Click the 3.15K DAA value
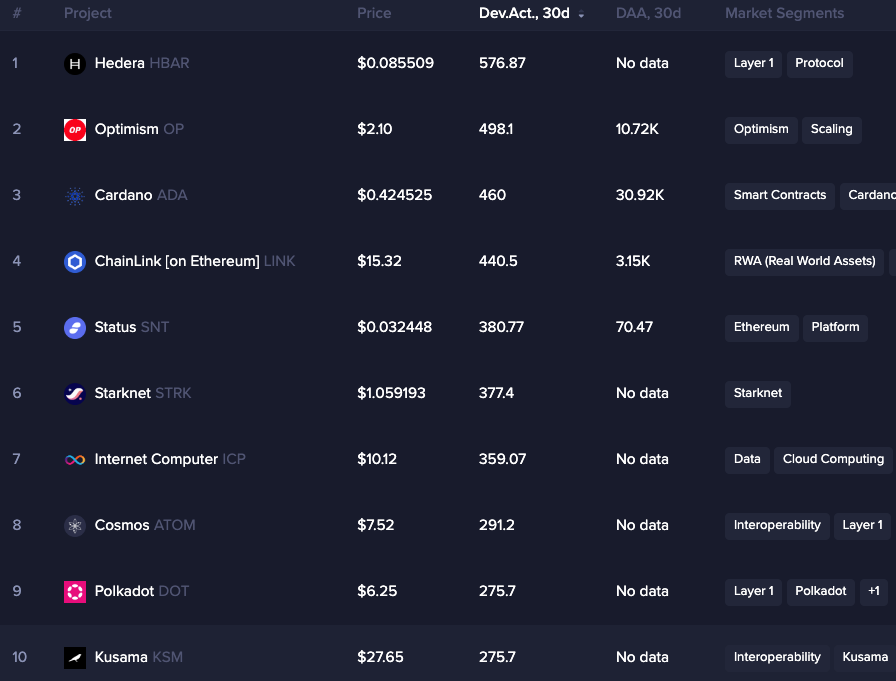 click(x=633, y=261)
